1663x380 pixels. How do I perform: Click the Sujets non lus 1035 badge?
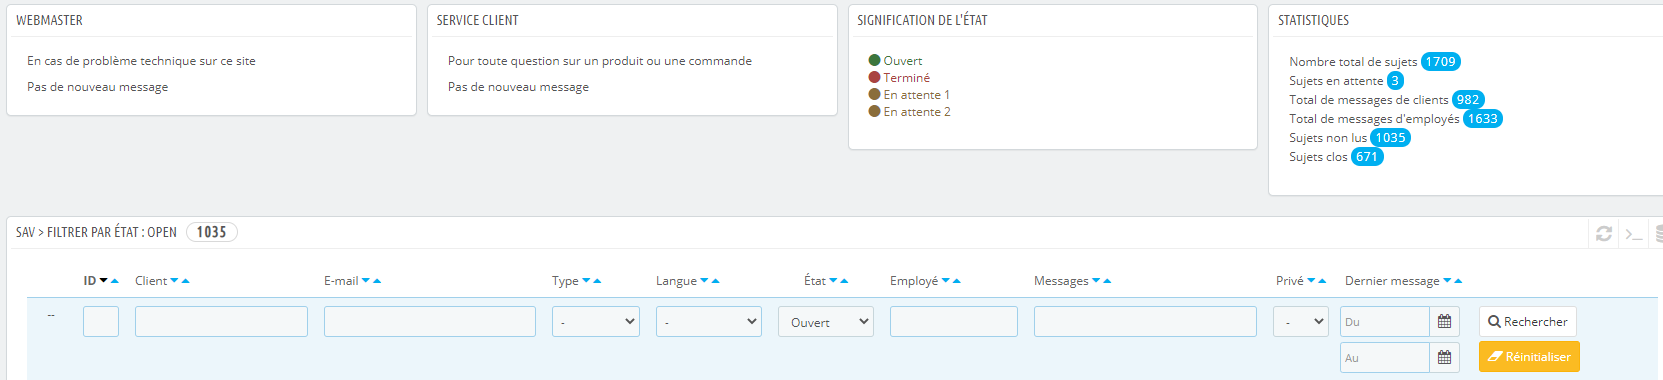tap(1390, 138)
